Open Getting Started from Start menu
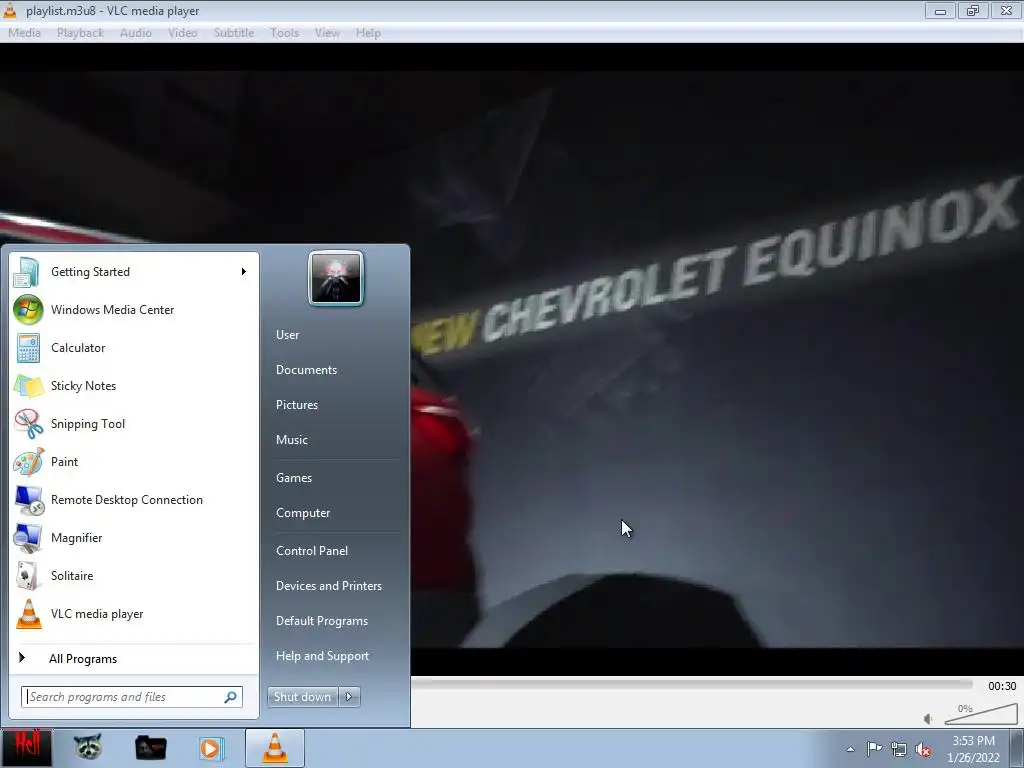This screenshot has width=1024, height=768. [x=133, y=272]
